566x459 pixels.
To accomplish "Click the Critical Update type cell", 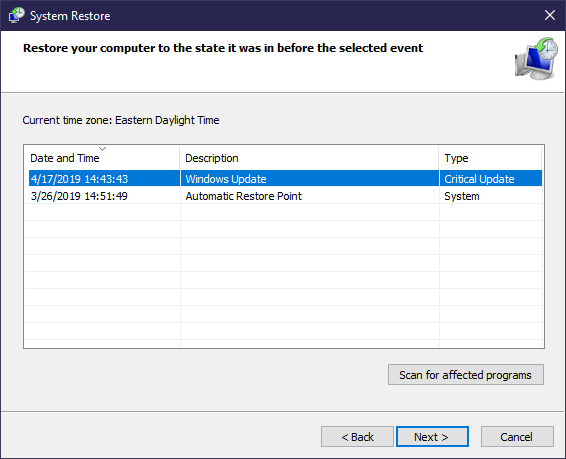I will click(479, 179).
